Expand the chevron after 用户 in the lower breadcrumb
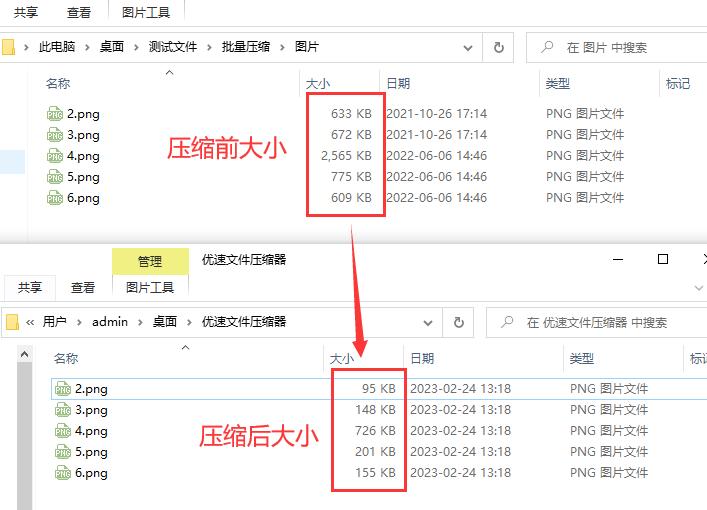Screen dimensions: 707x510 (79, 322)
